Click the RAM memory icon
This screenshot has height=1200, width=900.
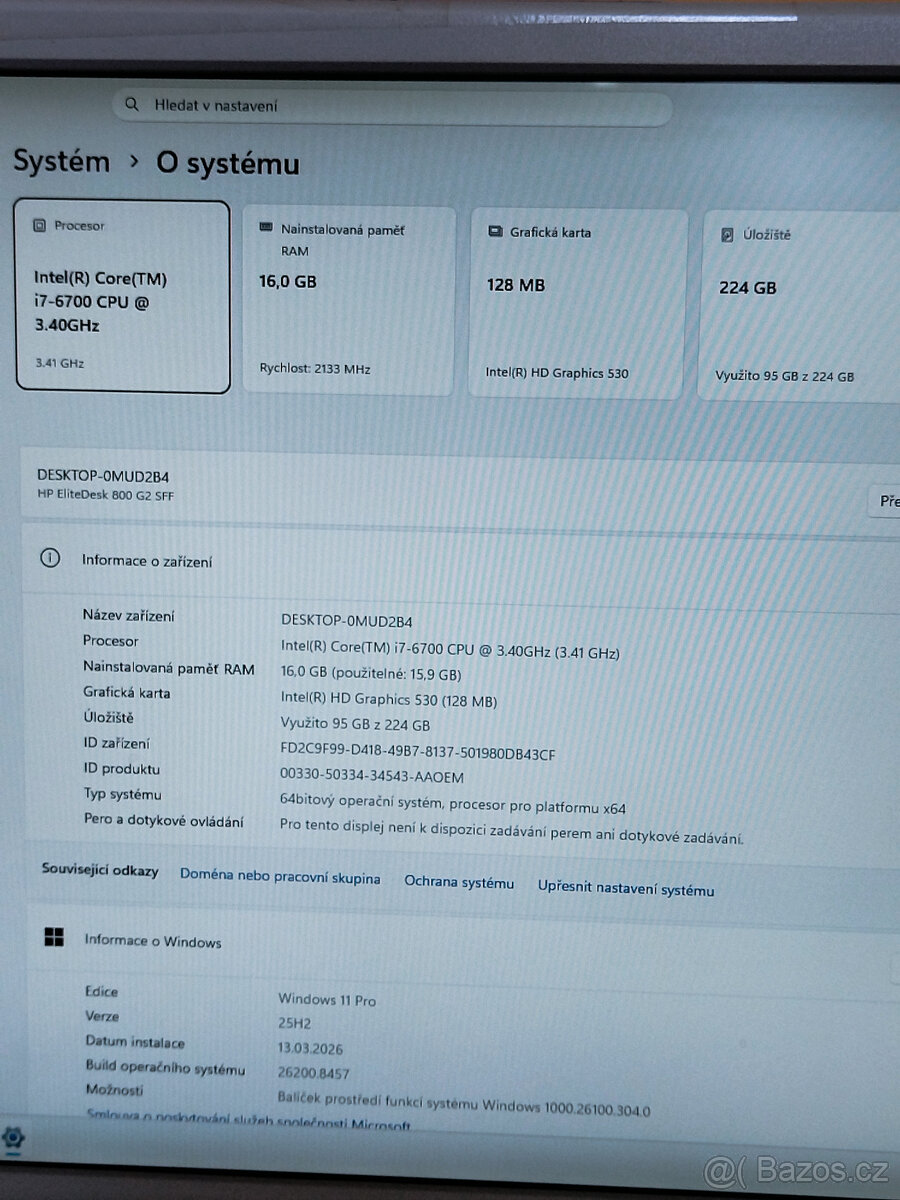(266, 229)
